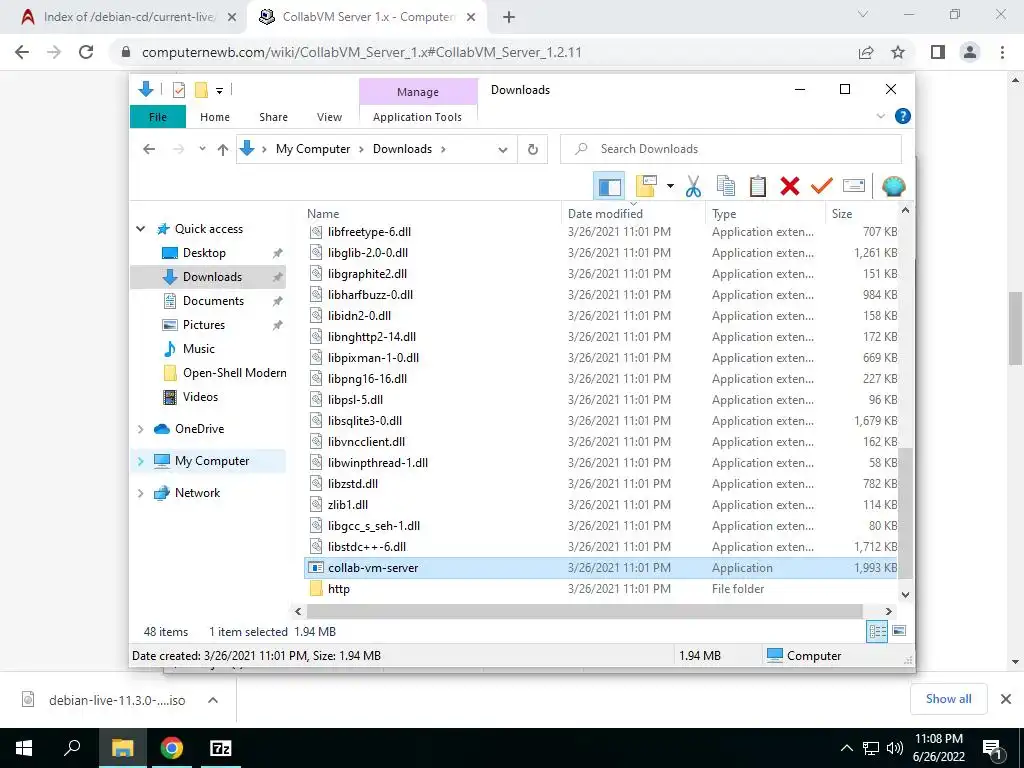The height and width of the screenshot is (768, 1024).
Task: Sort by the Date modified column
Action: [x=605, y=214]
